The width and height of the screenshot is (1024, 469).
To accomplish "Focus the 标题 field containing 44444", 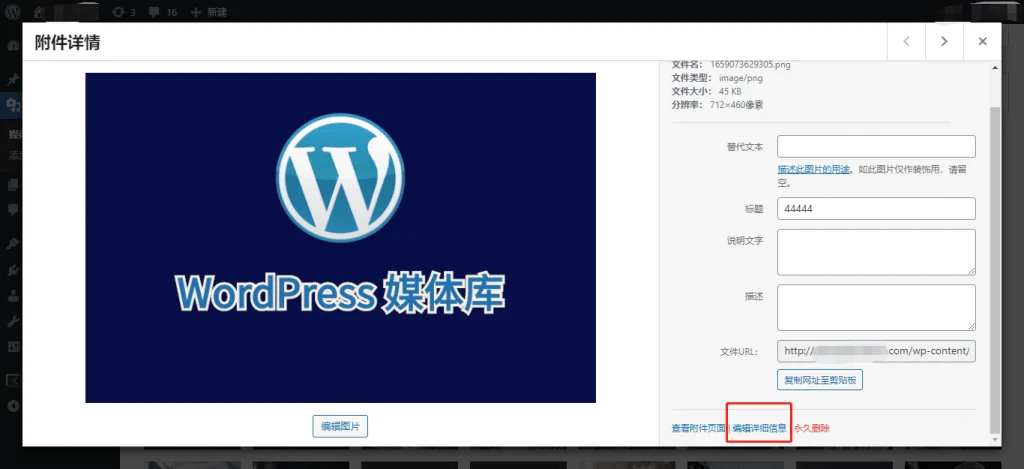I will [876, 209].
